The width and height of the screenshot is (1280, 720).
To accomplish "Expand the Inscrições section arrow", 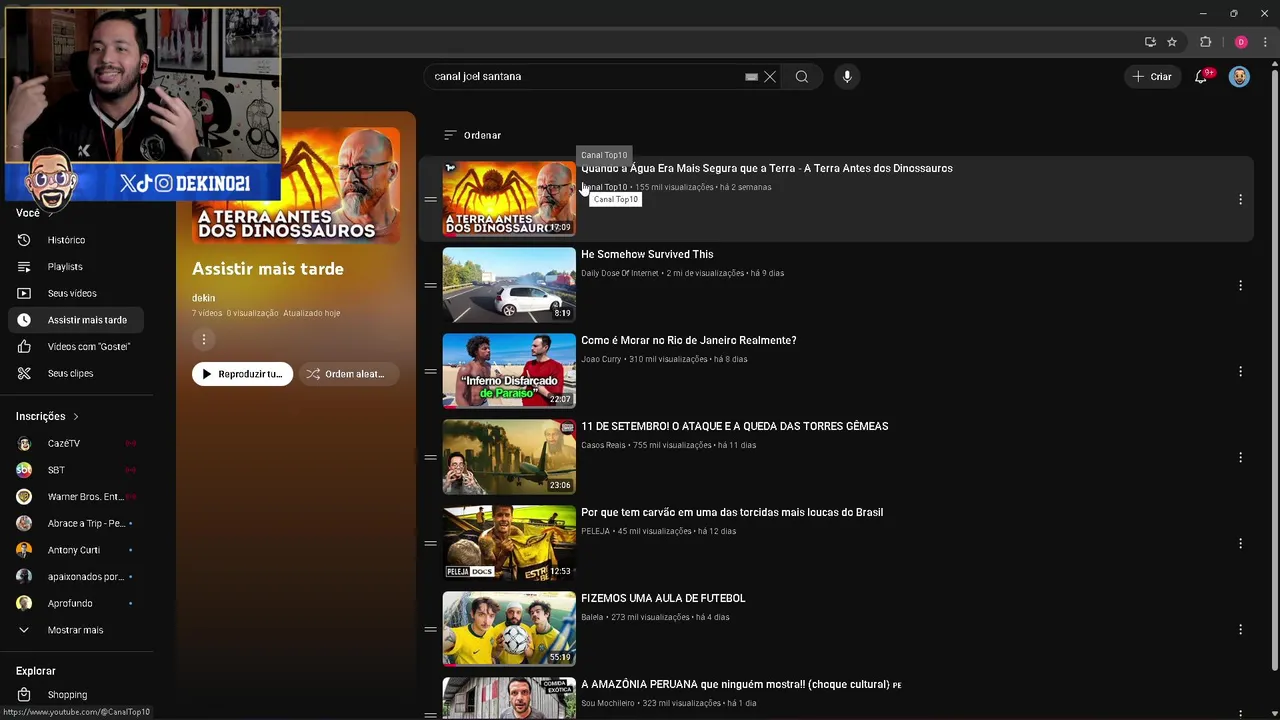I will 75,417.
